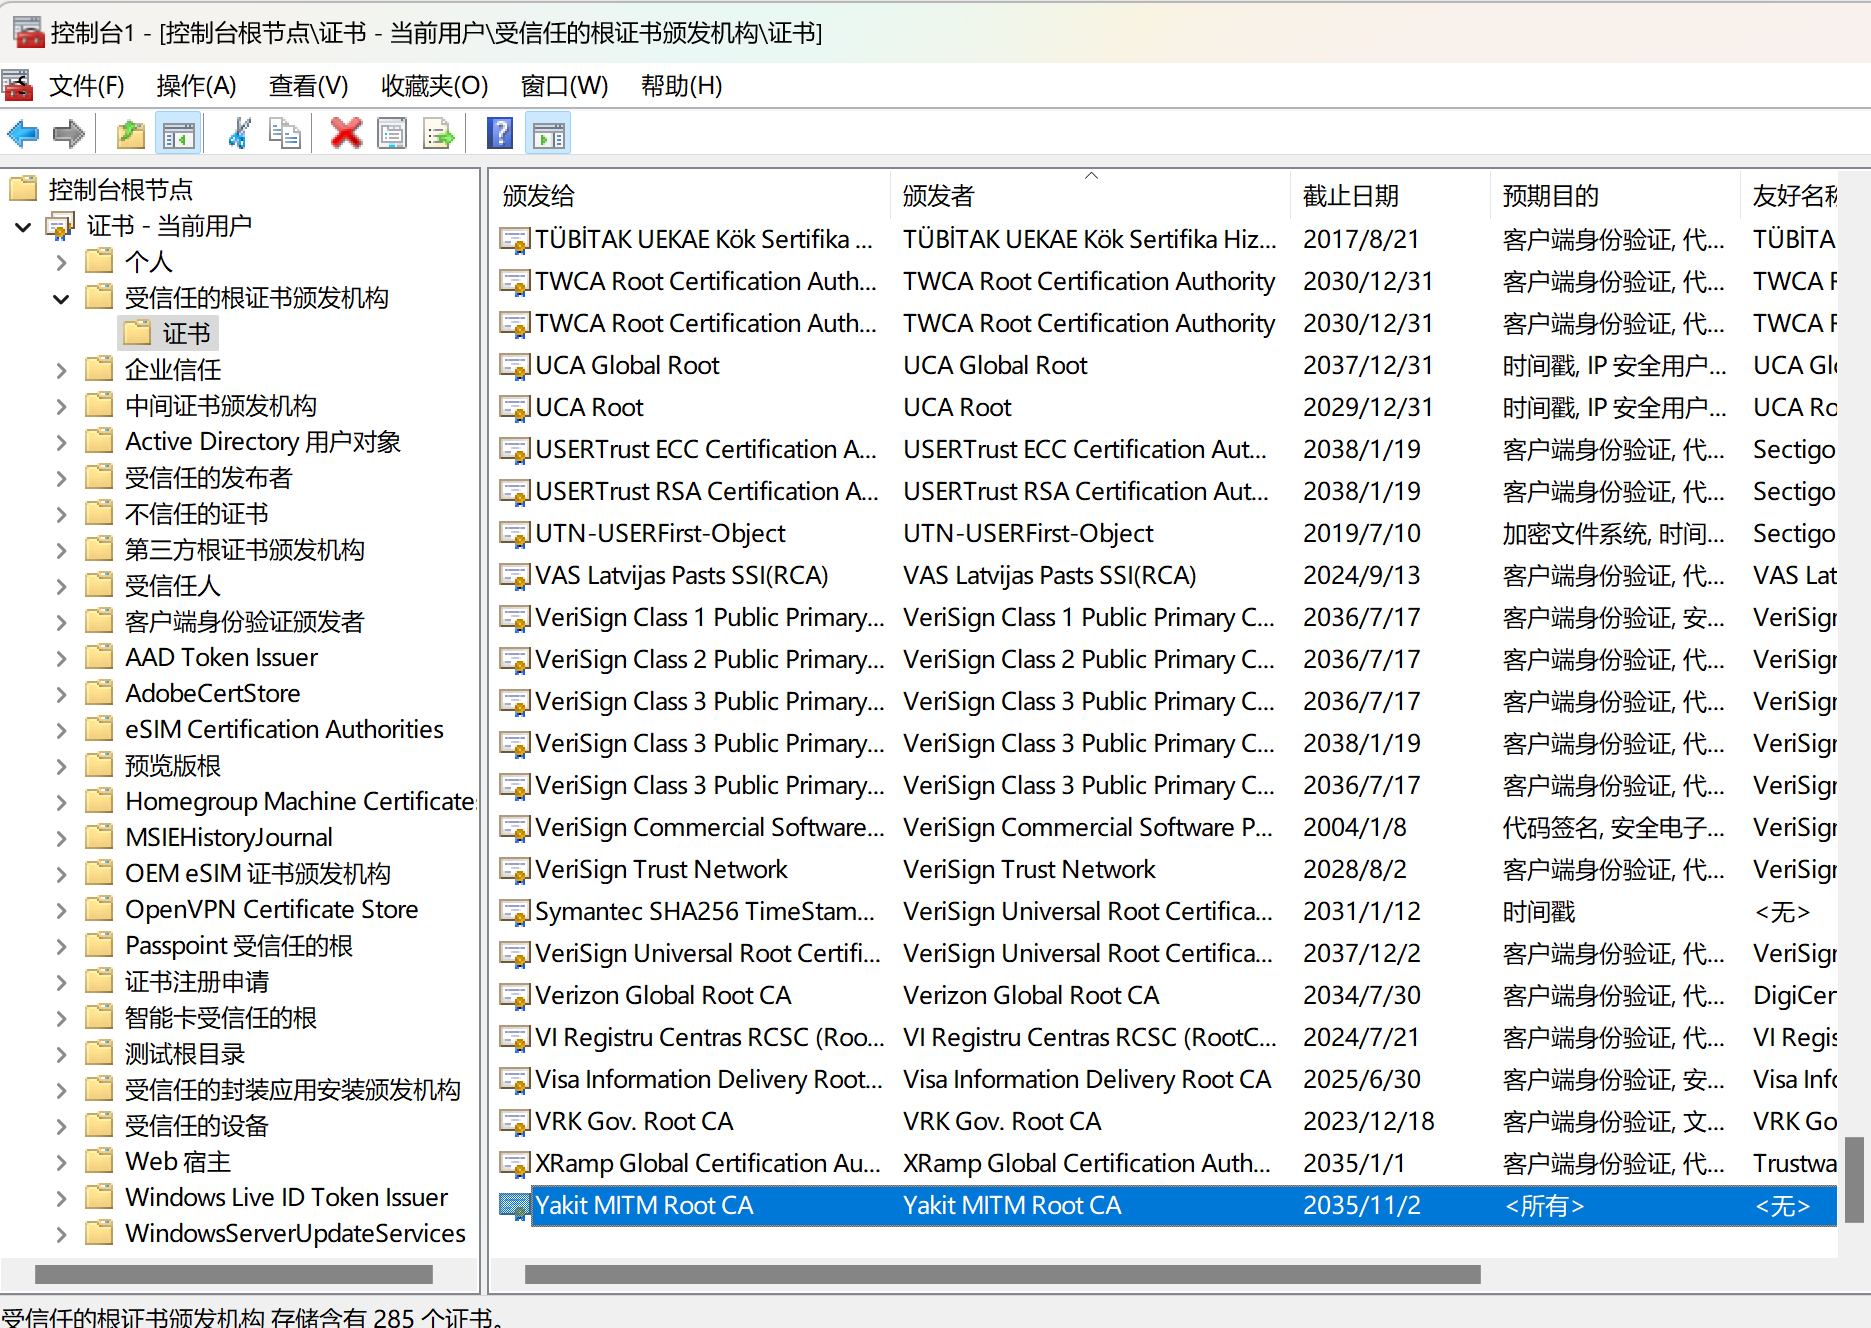This screenshot has width=1871, height=1328.
Task: Select the Yakit MITM Root CA certificate
Action: (x=644, y=1205)
